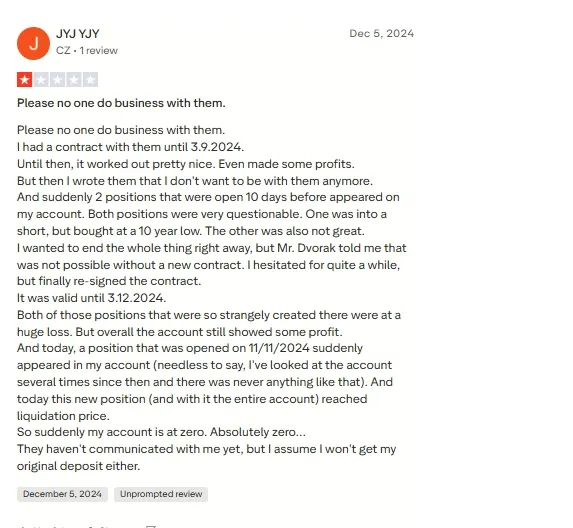Image resolution: width=573 pixels, height=528 pixels.
Task: Click the 'original deposit either.' last line
Action: 79,466
